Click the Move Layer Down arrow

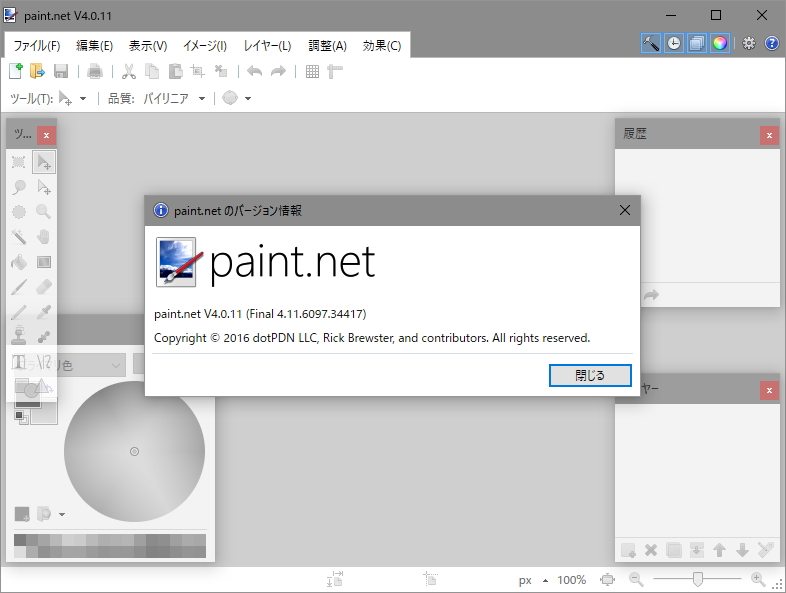pyautogui.click(x=742, y=550)
